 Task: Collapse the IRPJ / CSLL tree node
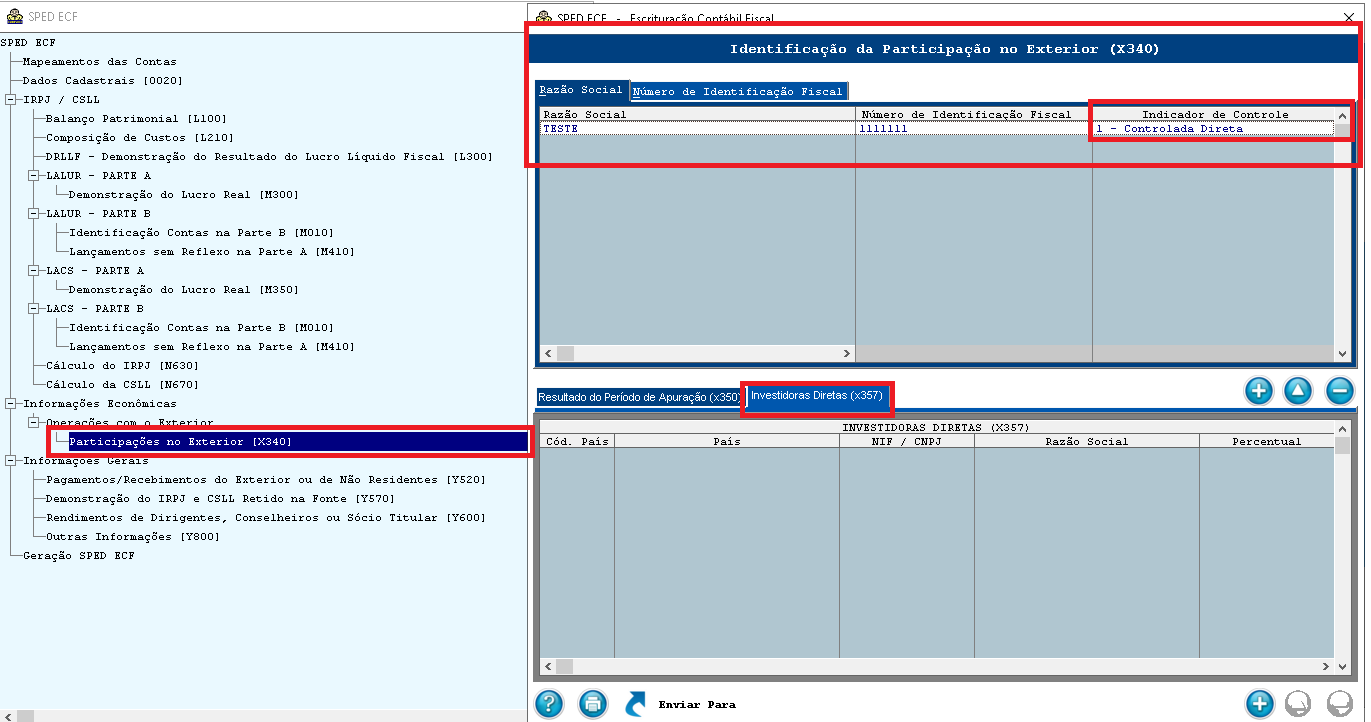11,99
